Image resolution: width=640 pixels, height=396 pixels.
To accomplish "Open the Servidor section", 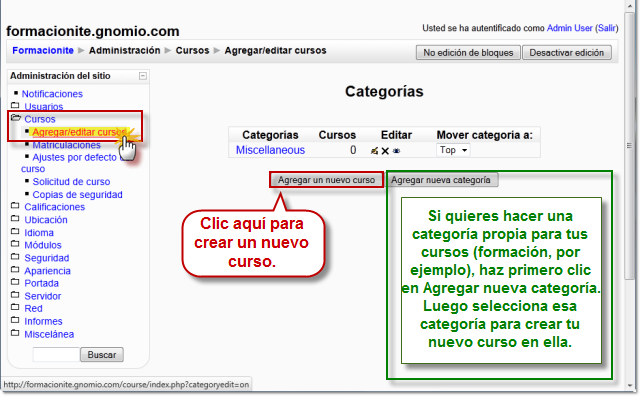I will (42, 296).
